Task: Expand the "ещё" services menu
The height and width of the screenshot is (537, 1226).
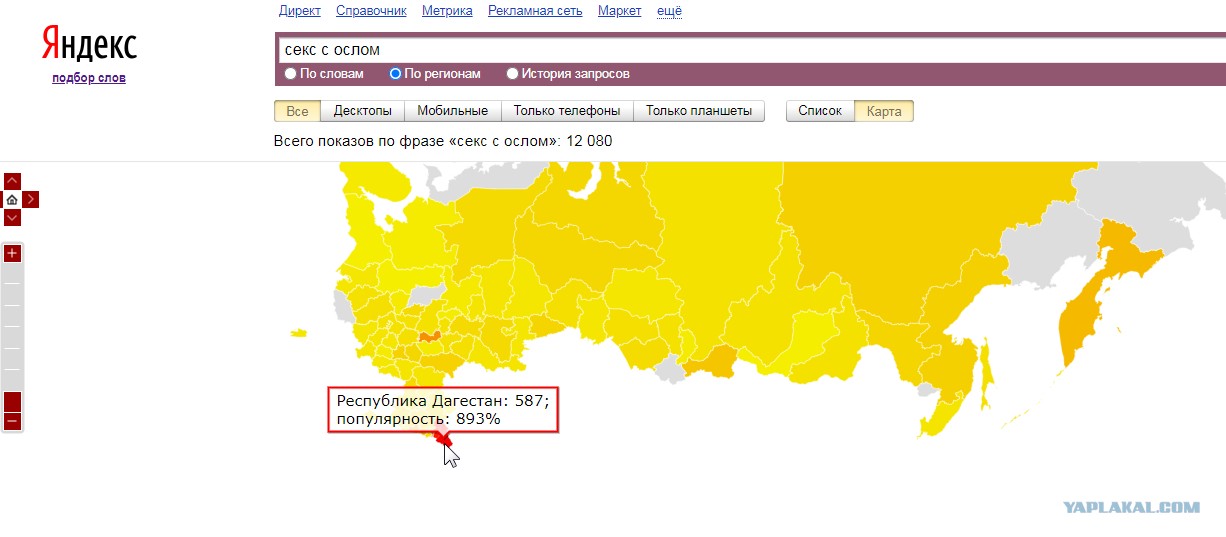Action: 669,11
